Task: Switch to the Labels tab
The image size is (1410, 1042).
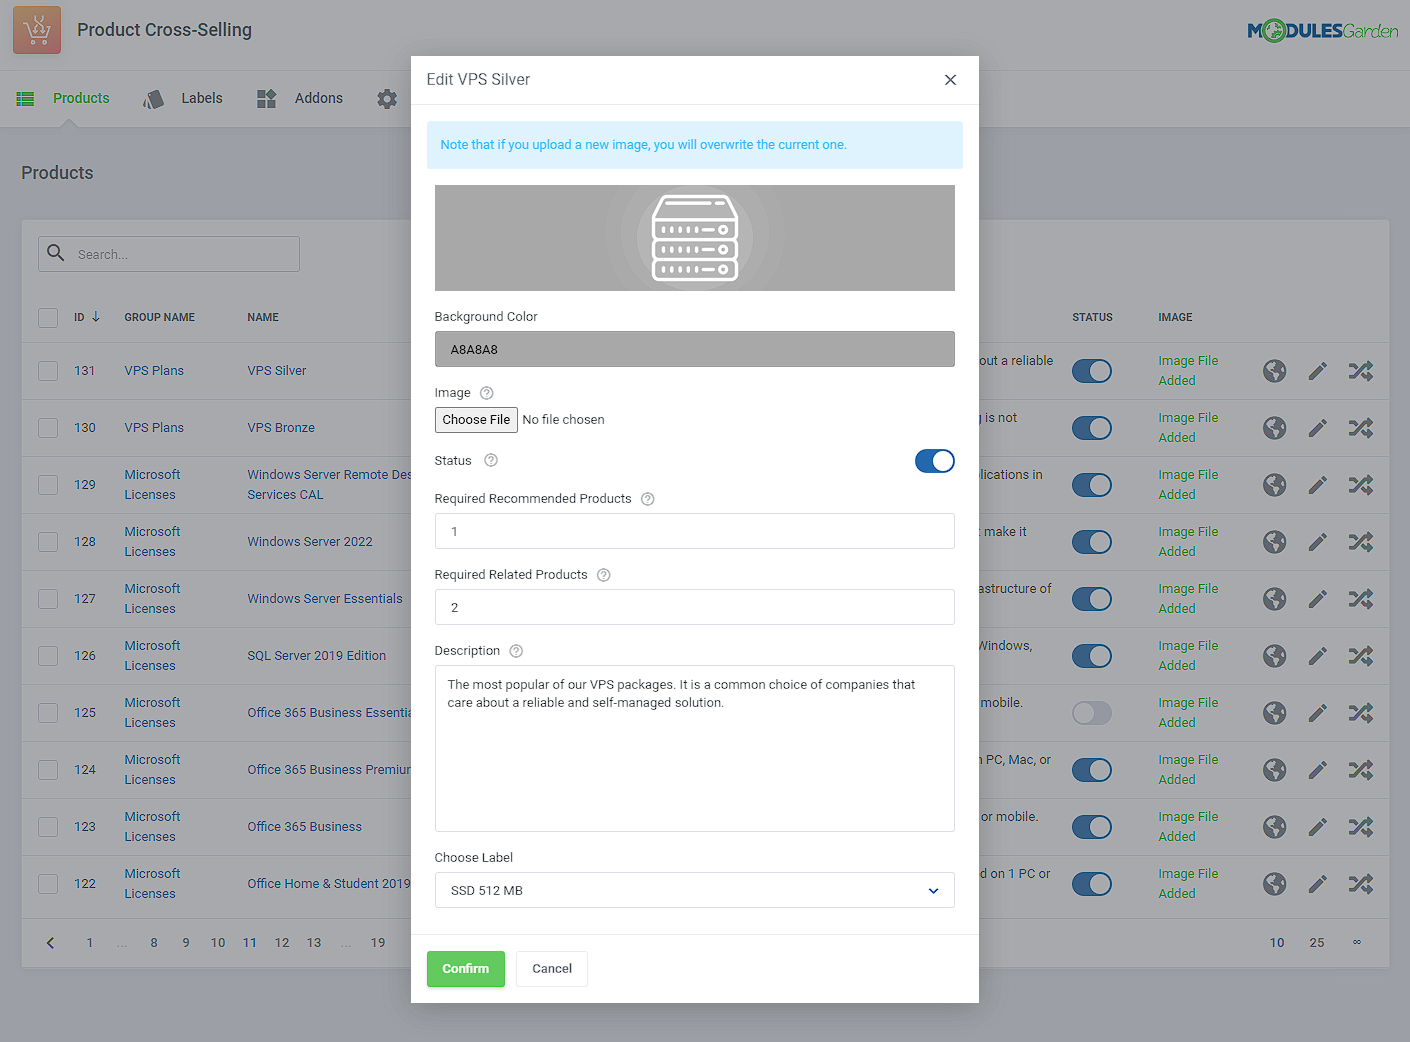Action: pos(201,98)
